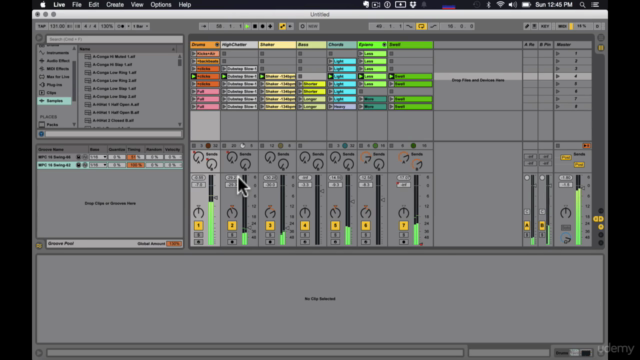640x360 pixels.
Task: Open the metronome settings dropdown arrow
Action: [128, 26]
